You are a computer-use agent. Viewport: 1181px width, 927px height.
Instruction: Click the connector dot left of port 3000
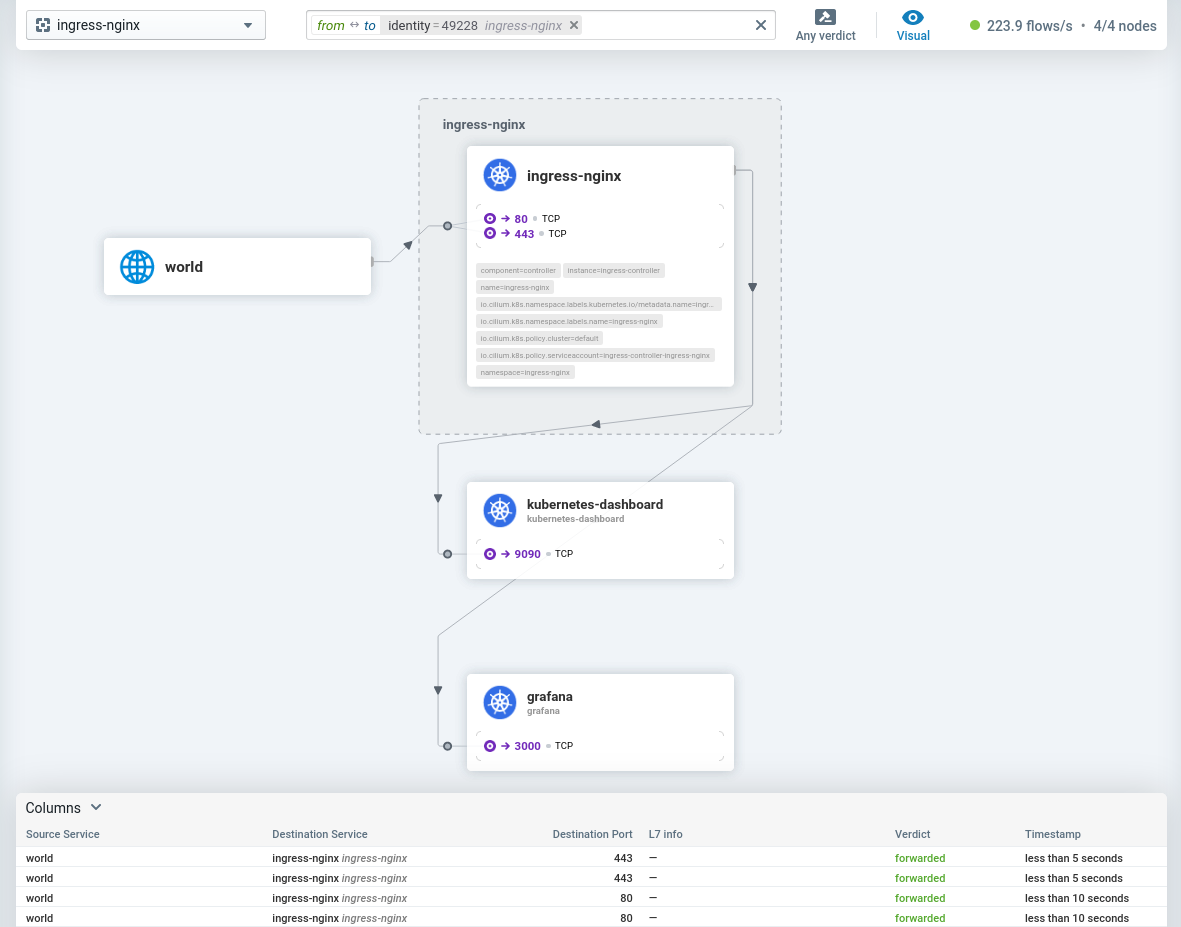click(447, 746)
